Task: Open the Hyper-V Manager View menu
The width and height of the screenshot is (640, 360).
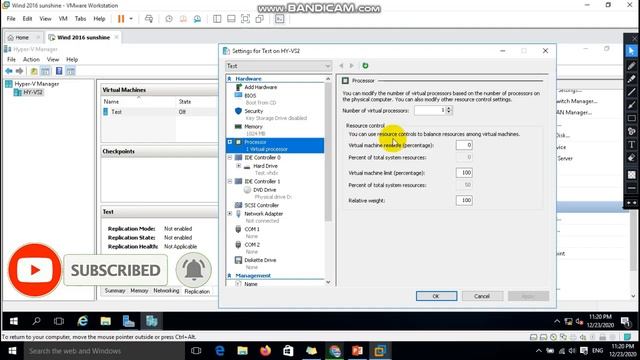Action: coord(53,60)
